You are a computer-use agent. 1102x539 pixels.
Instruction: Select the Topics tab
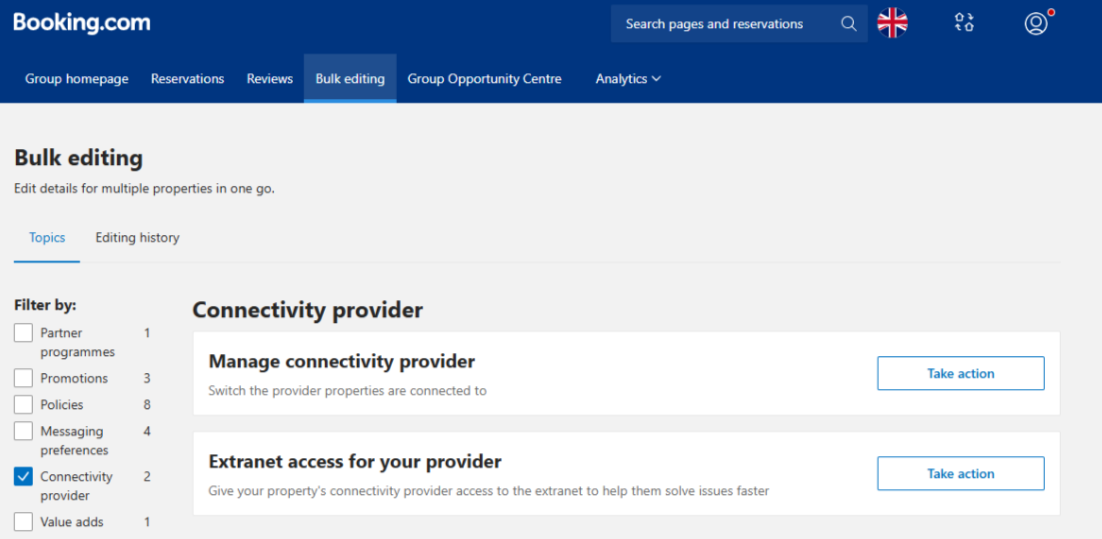click(47, 238)
